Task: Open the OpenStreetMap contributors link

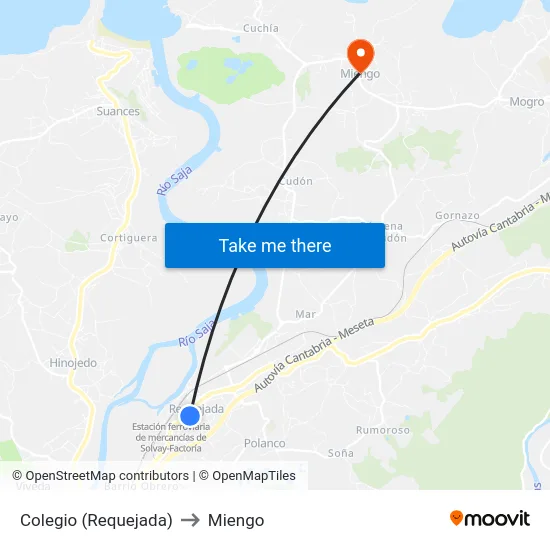Action: 101,476
